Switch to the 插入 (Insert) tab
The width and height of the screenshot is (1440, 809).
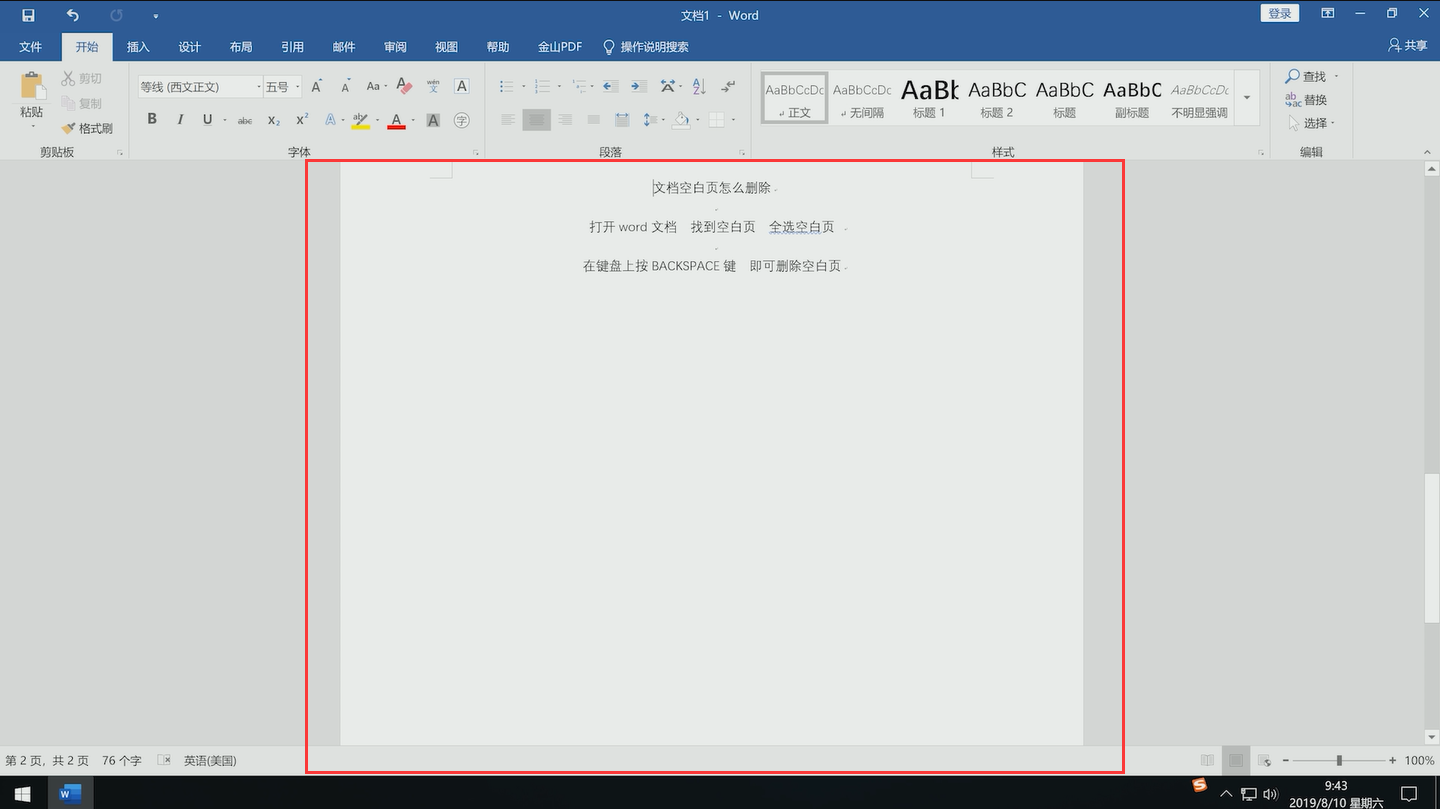pyautogui.click(x=138, y=47)
